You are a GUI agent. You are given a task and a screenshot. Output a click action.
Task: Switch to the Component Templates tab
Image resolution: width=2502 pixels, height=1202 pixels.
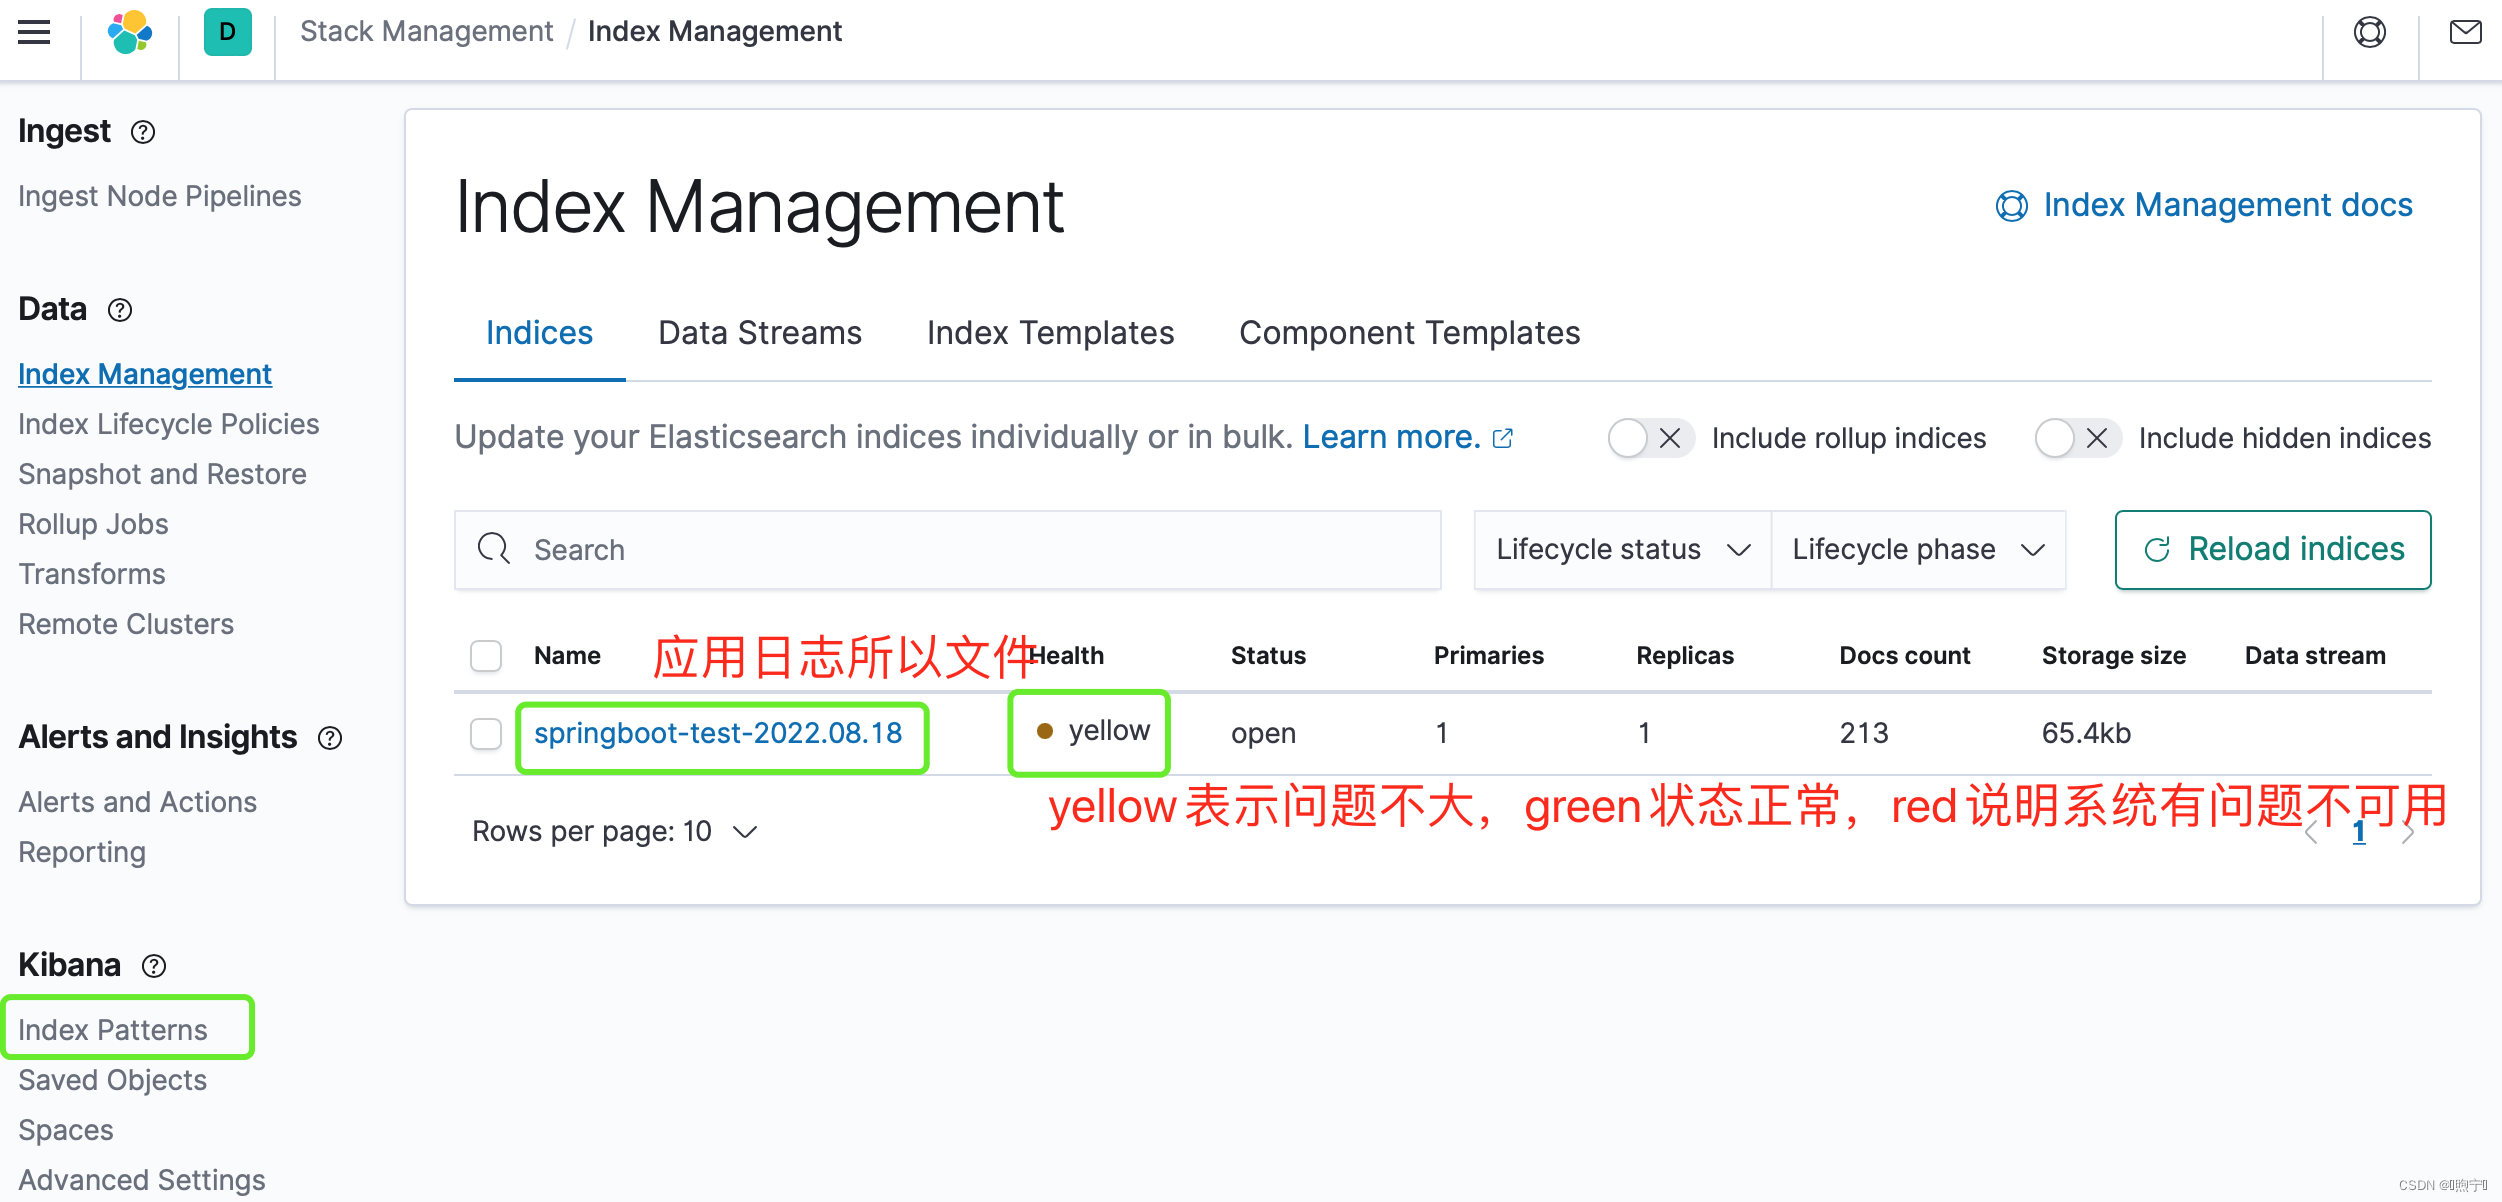coord(1409,333)
